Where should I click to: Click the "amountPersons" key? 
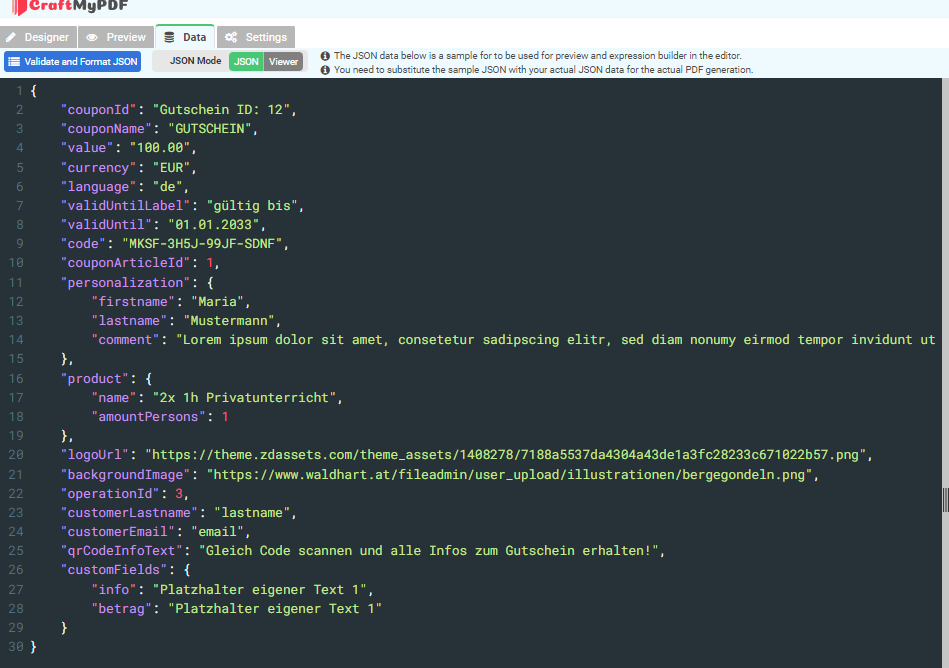[148, 417]
